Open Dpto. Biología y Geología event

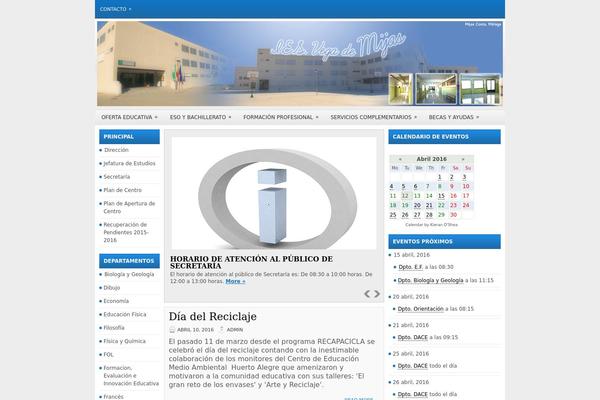point(430,281)
